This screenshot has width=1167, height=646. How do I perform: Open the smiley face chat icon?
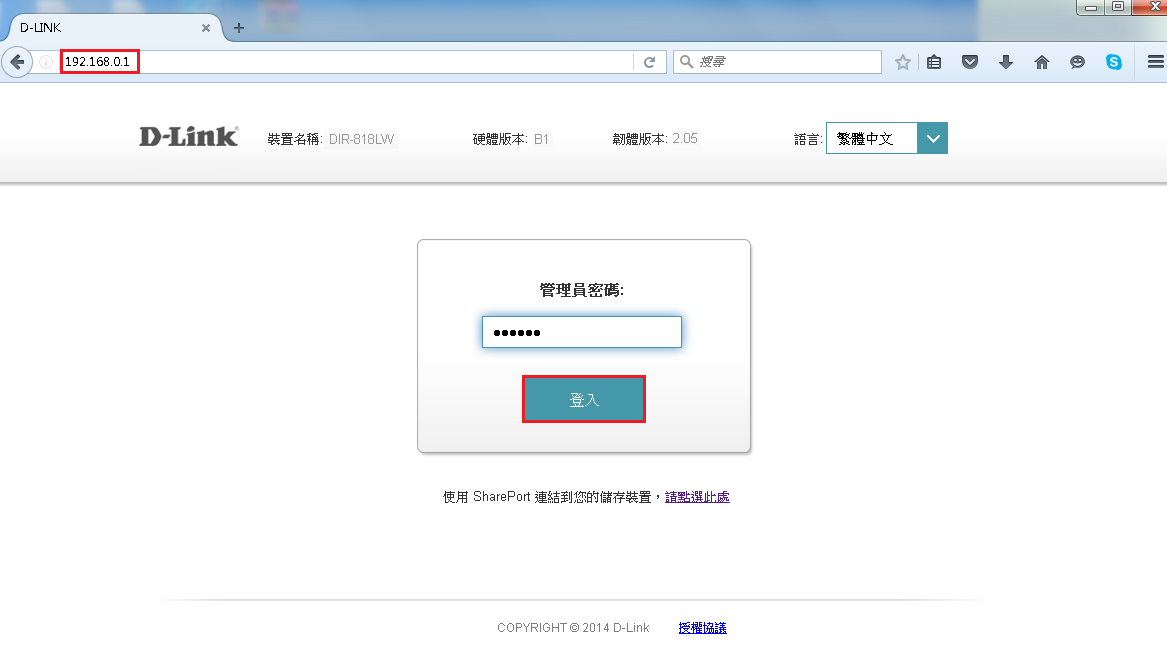point(1077,62)
